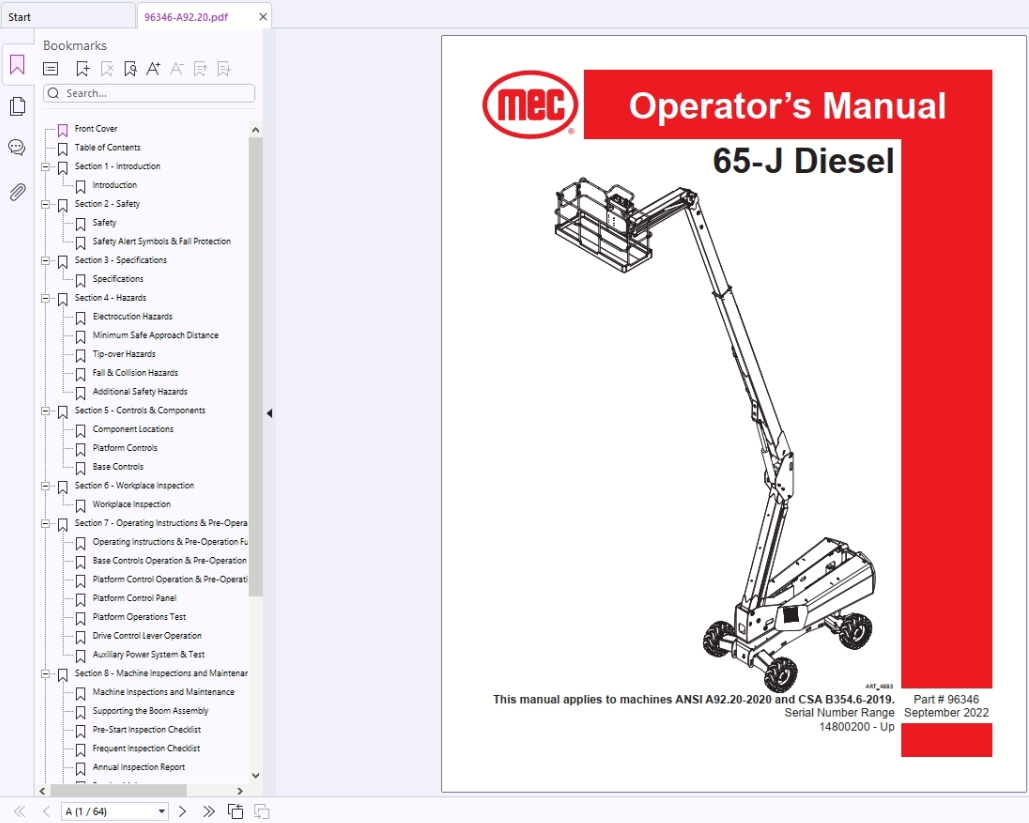Click the expand all bookmarks icon
The height and width of the screenshot is (823, 1029).
[200, 69]
